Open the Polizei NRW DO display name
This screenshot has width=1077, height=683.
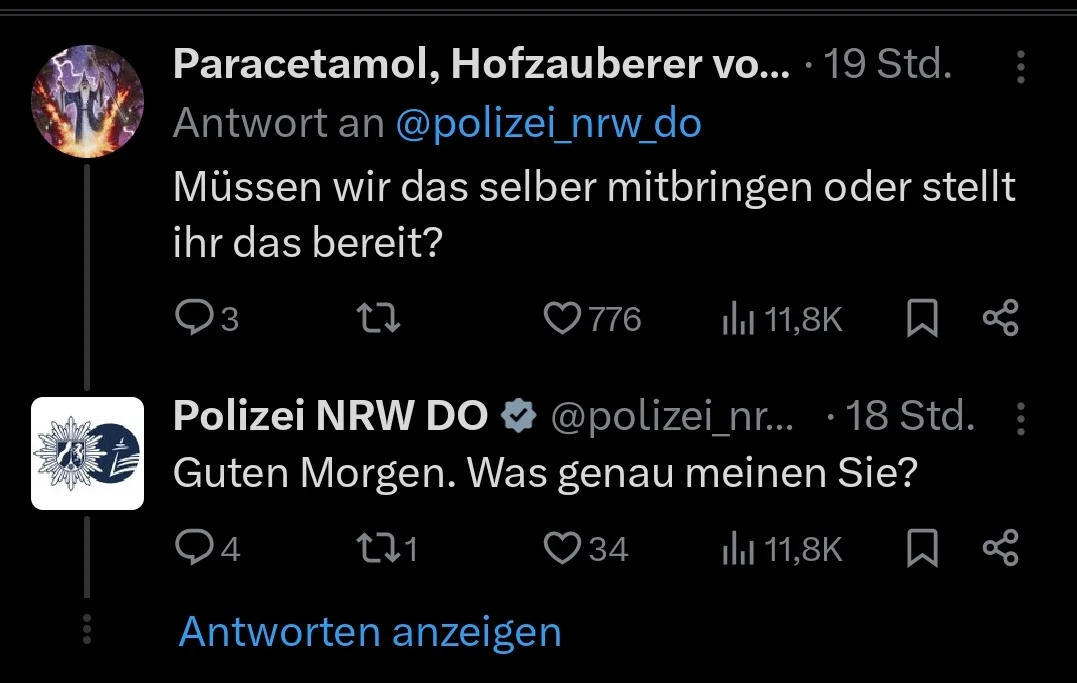tap(330, 416)
